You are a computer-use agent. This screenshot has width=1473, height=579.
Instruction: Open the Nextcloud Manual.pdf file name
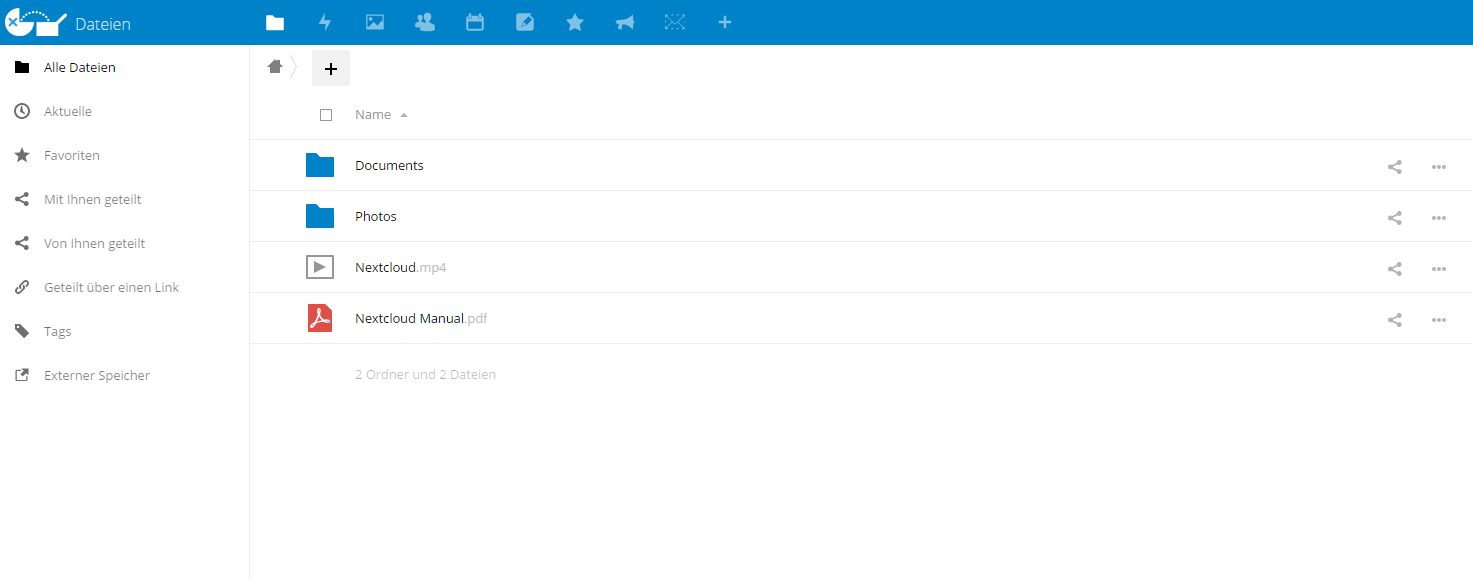pyautogui.click(x=421, y=319)
